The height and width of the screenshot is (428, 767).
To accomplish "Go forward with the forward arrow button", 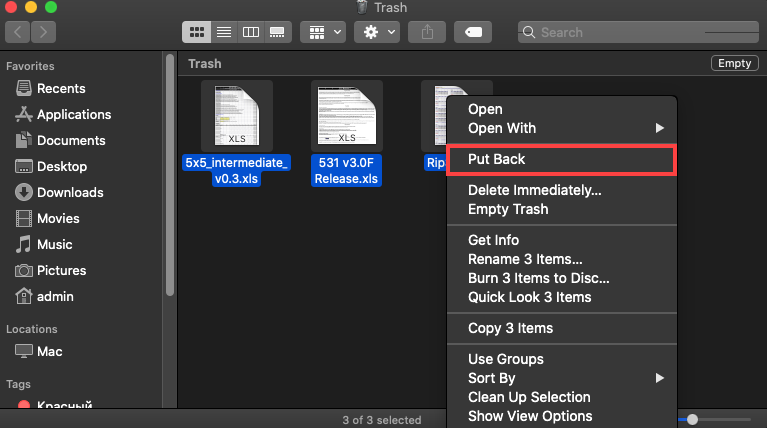I will point(44,32).
